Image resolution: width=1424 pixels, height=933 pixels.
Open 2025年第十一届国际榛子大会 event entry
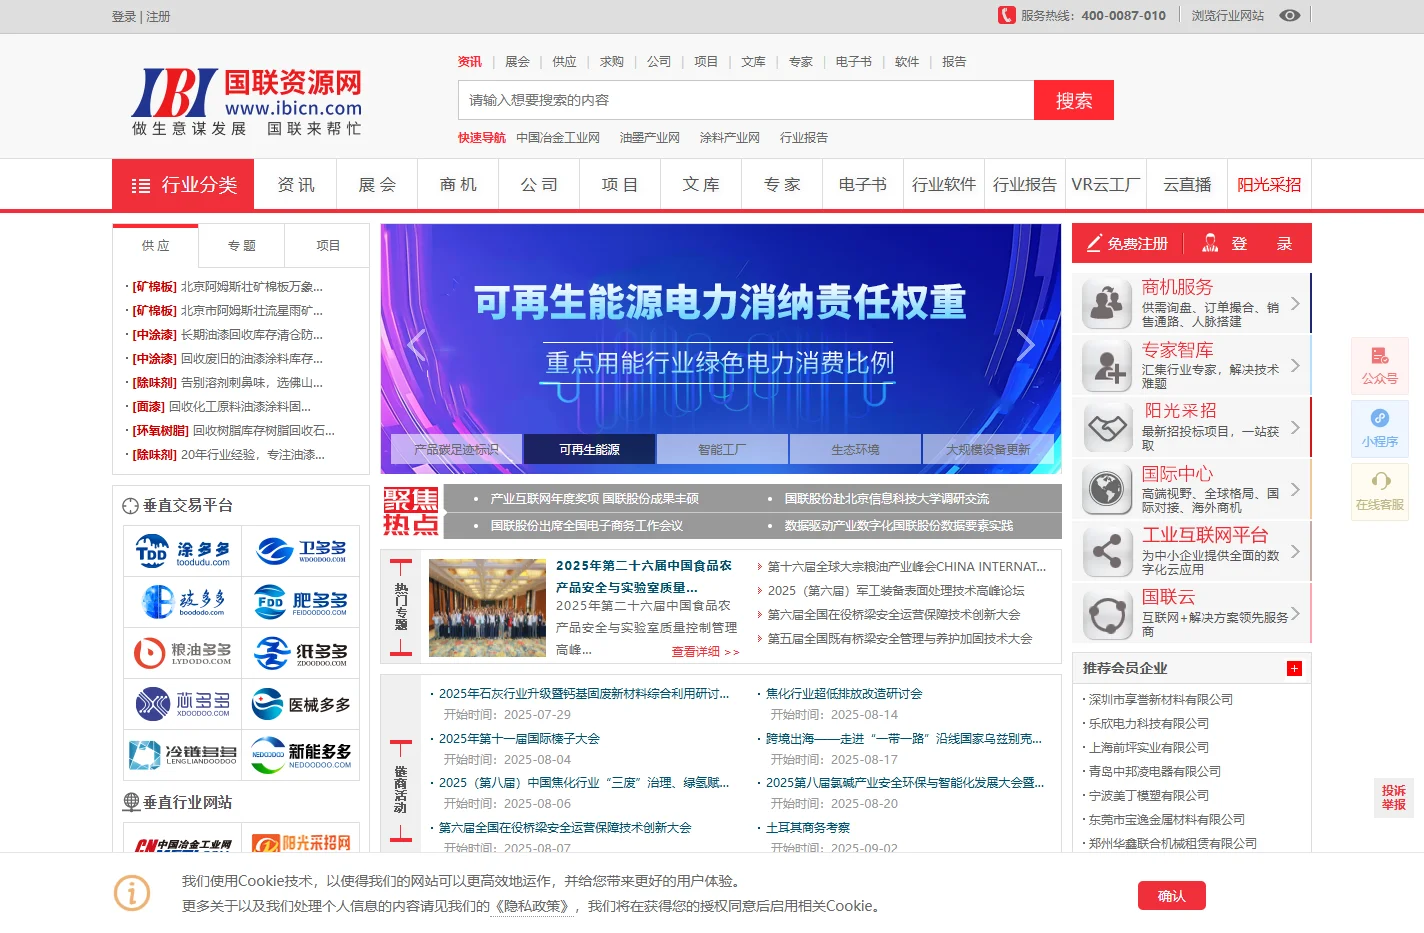[519, 739]
